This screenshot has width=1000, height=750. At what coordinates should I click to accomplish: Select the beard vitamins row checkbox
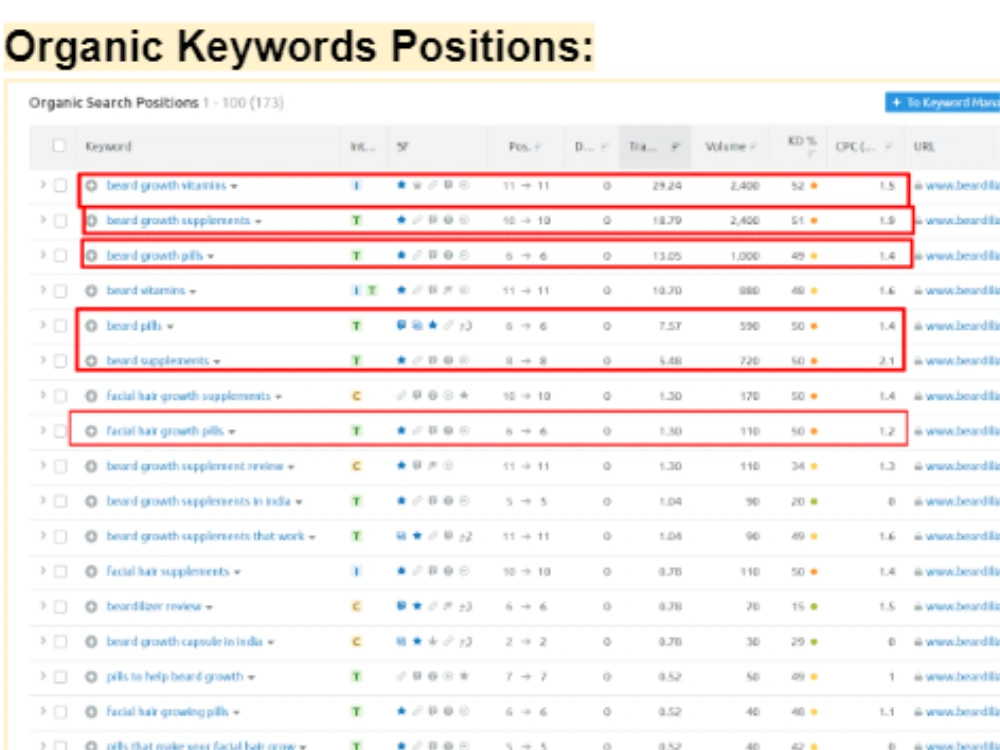(60, 291)
